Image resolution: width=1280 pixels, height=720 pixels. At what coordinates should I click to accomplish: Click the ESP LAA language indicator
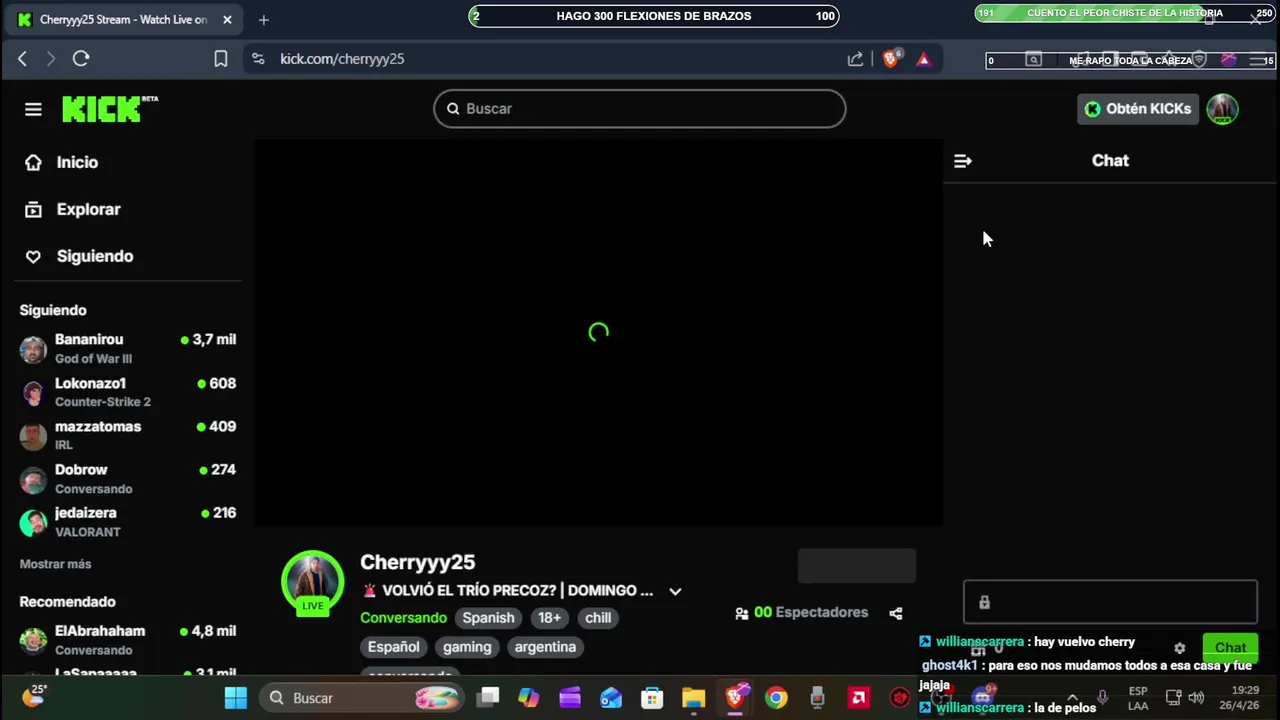click(x=1138, y=698)
